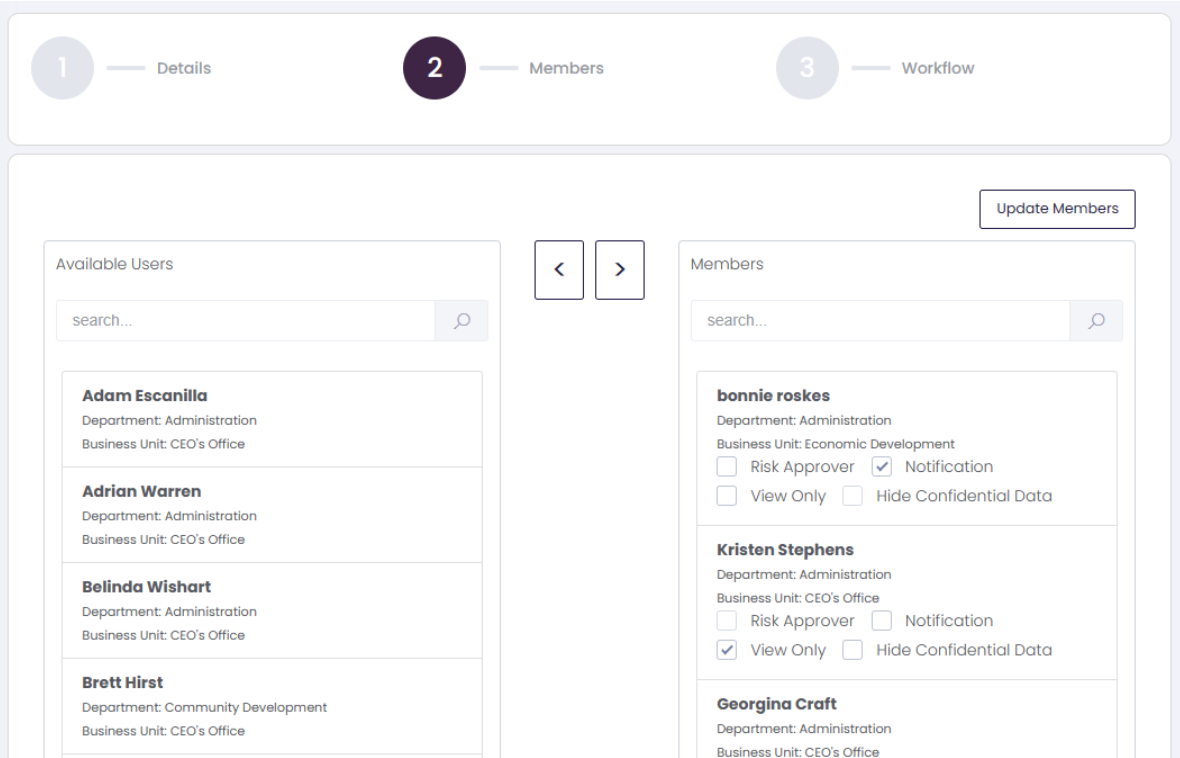Enable Risk Approver for bonnie roskes

727,467
